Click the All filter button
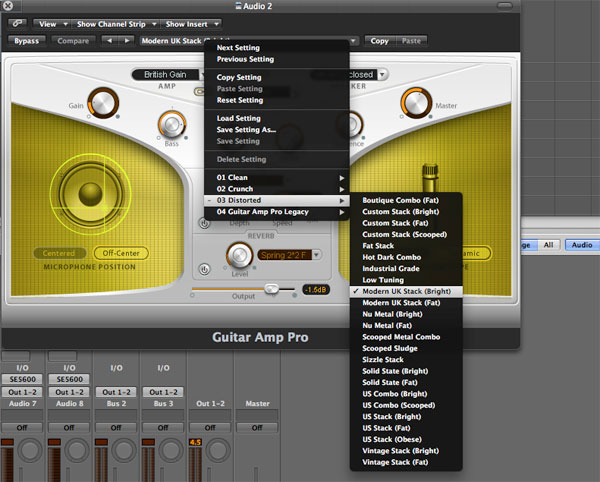The image size is (600, 482). tap(548, 245)
